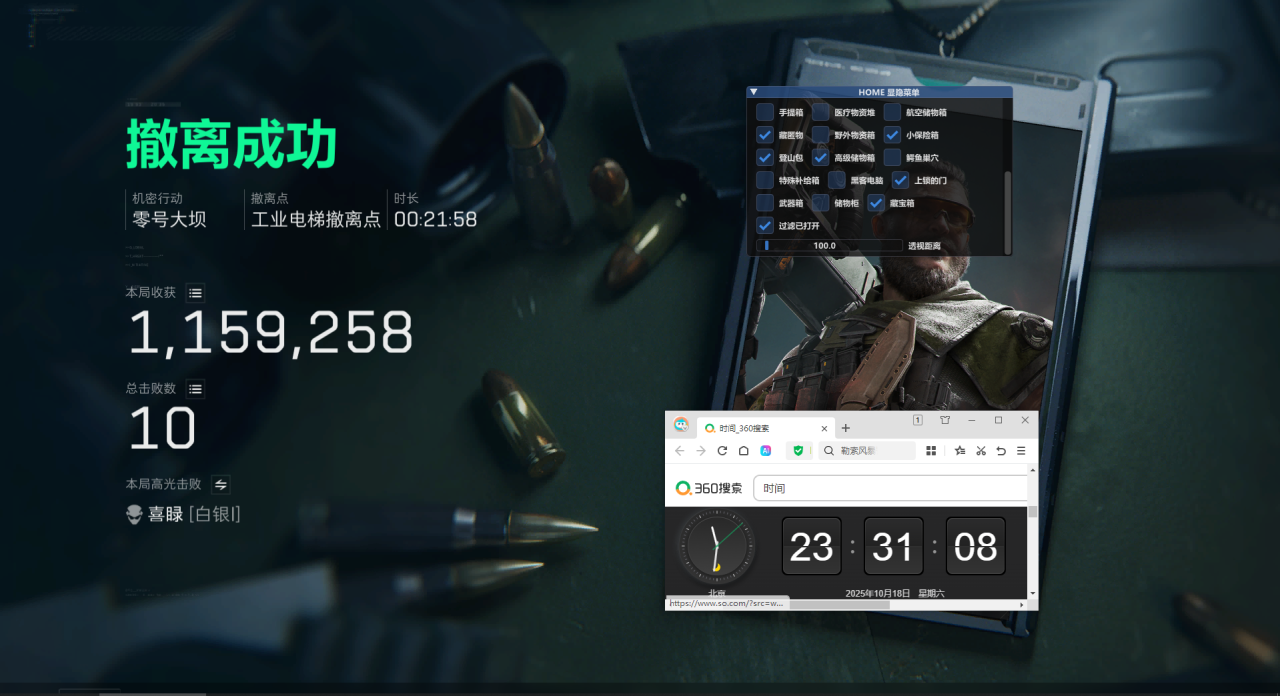Click the back navigation arrow in the browser
This screenshot has width=1280, height=696.
[680, 449]
